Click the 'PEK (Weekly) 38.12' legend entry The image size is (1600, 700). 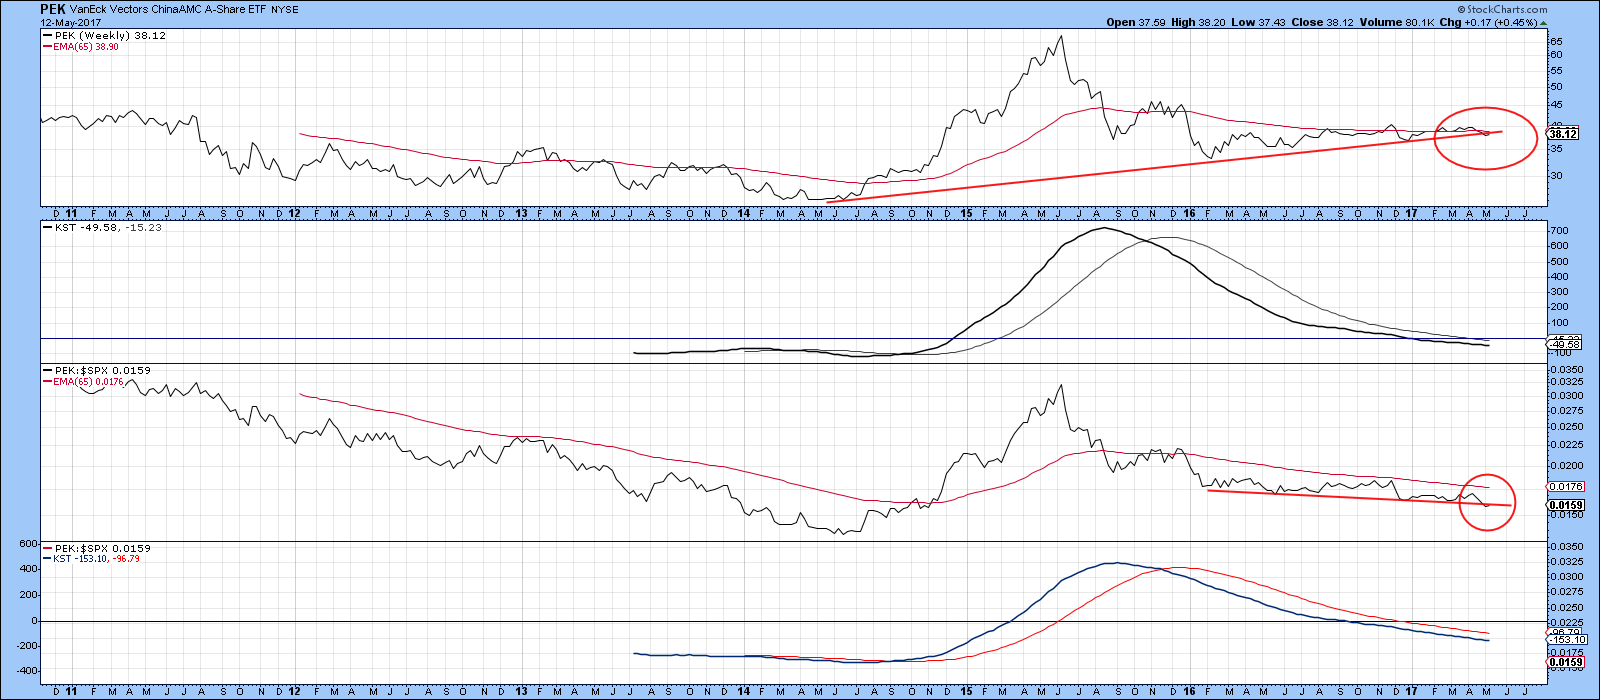[x=105, y=35]
